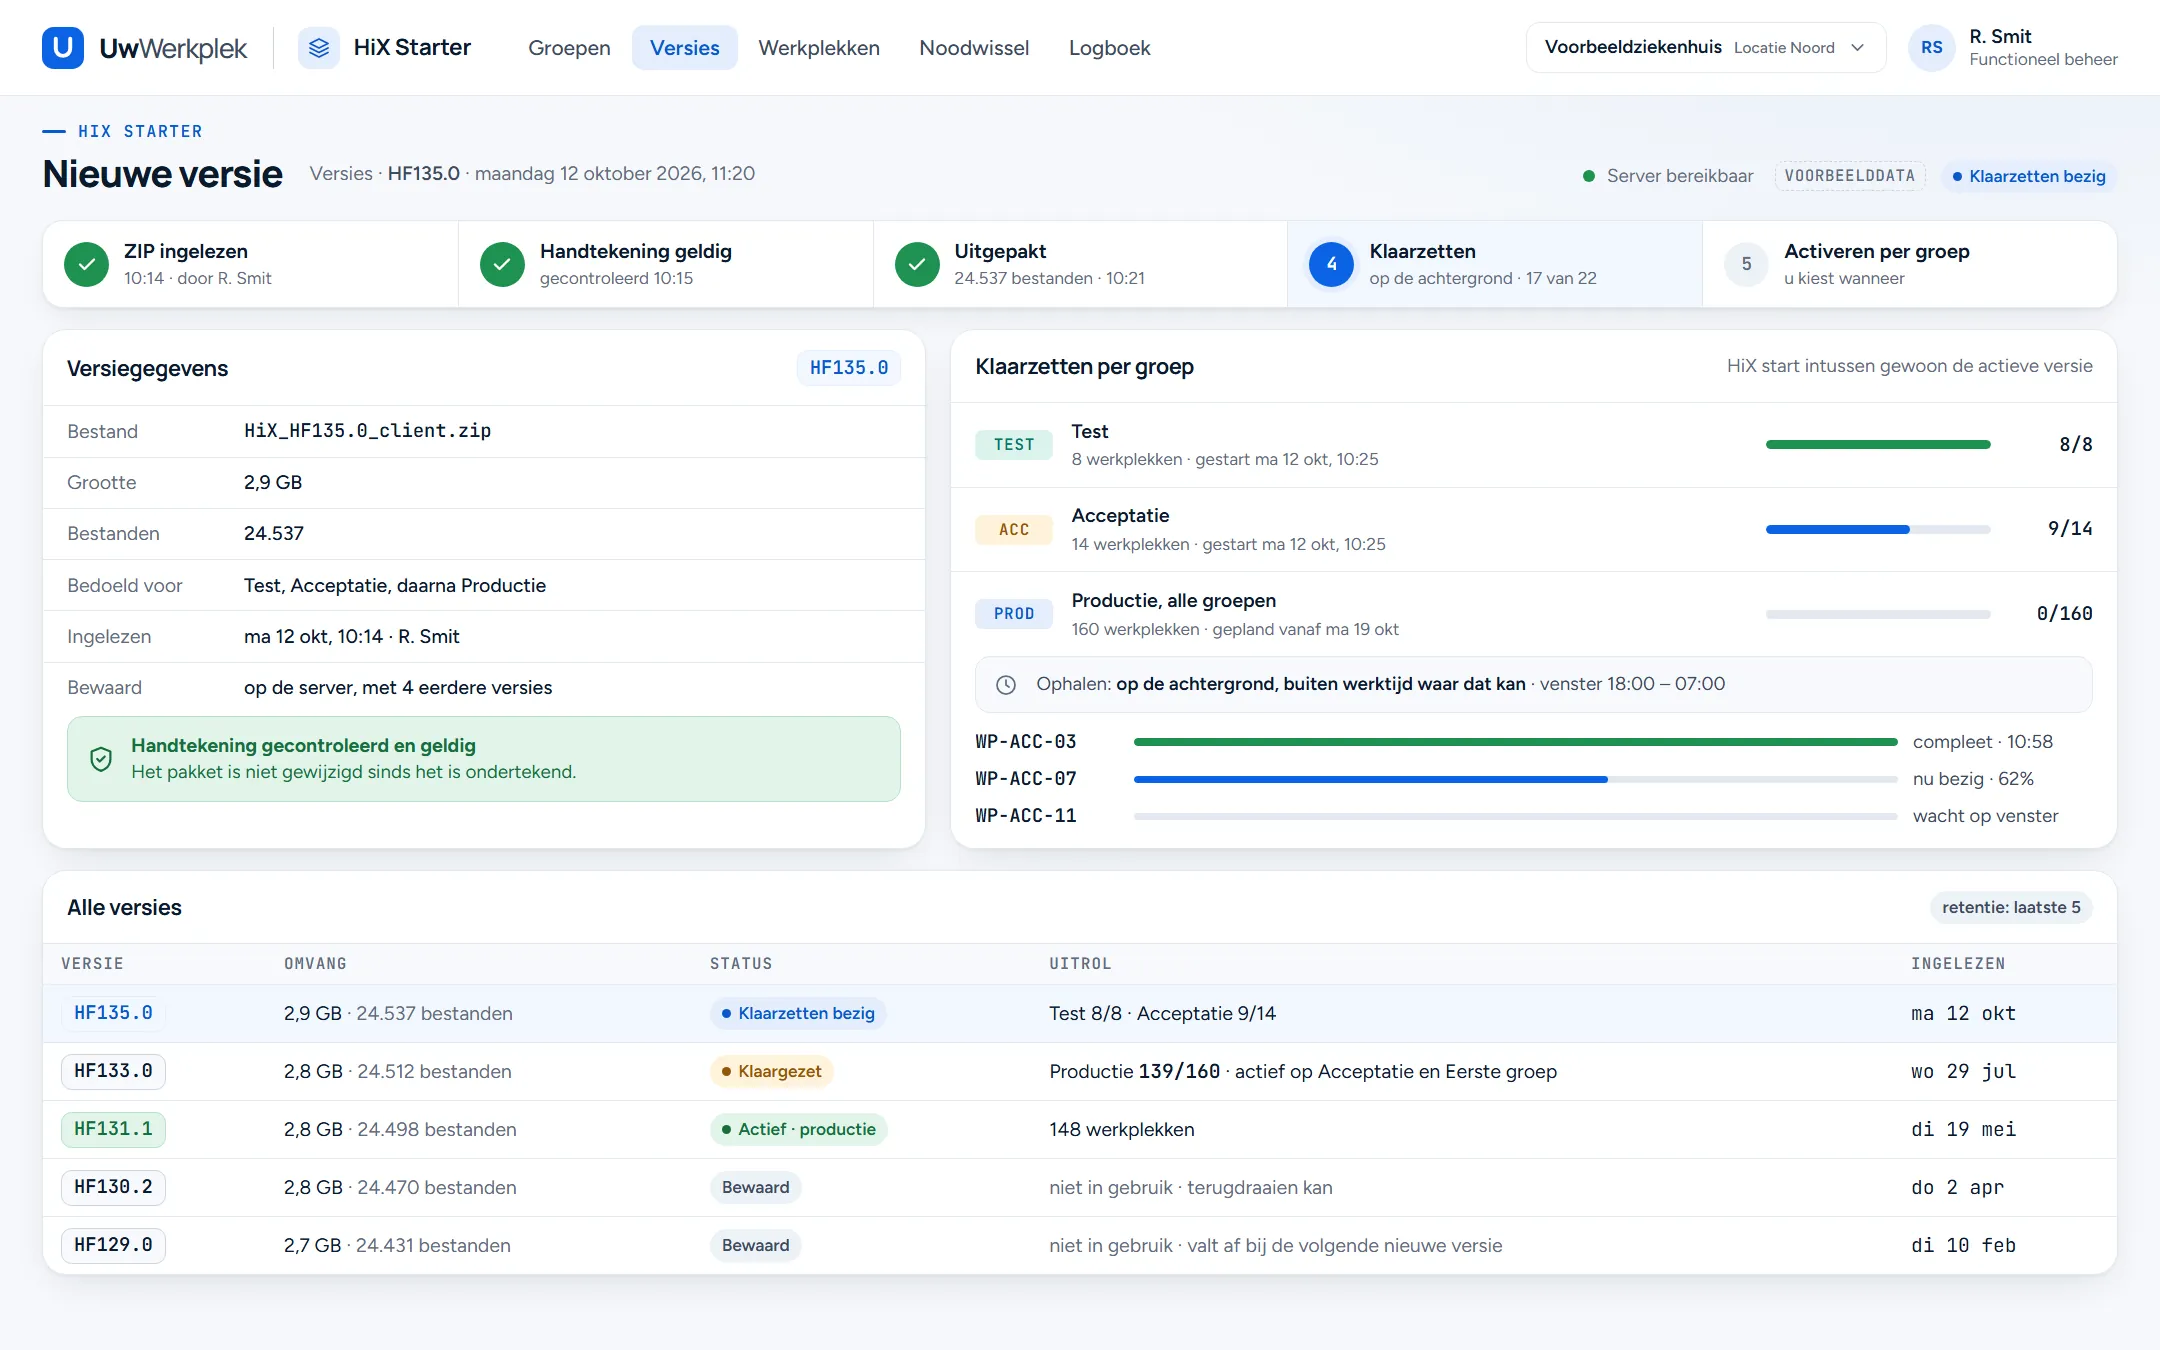2160x1350 pixels.
Task: Click the UwWerkplek logo icon
Action: [62, 47]
